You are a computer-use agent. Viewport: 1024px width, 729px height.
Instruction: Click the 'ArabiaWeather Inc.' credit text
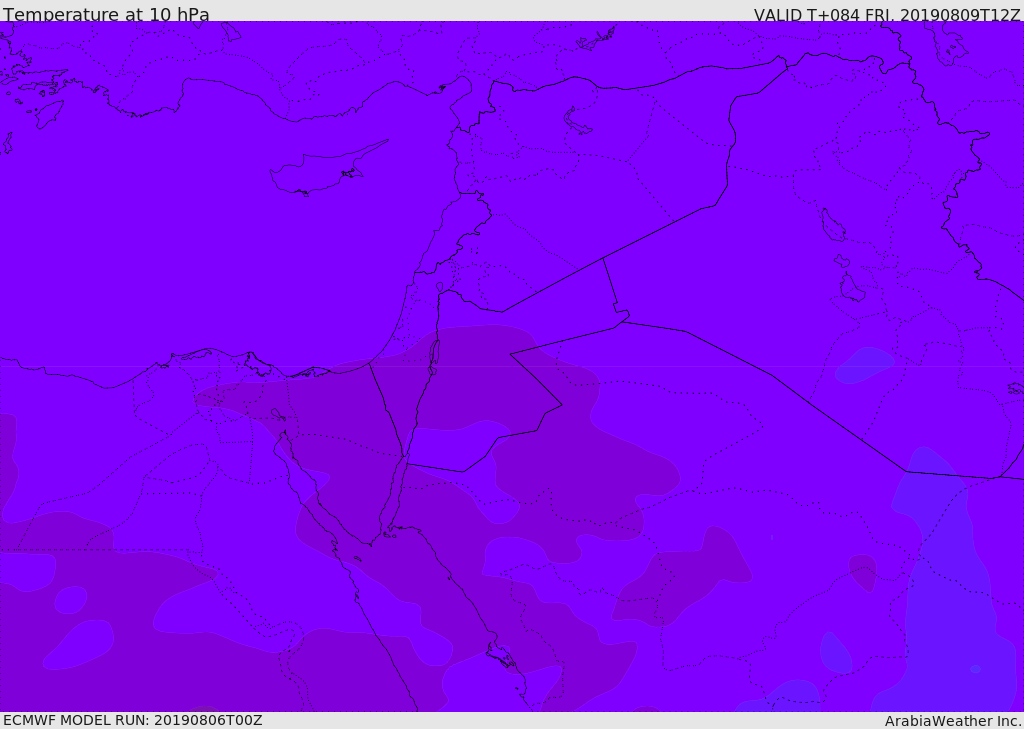953,721
